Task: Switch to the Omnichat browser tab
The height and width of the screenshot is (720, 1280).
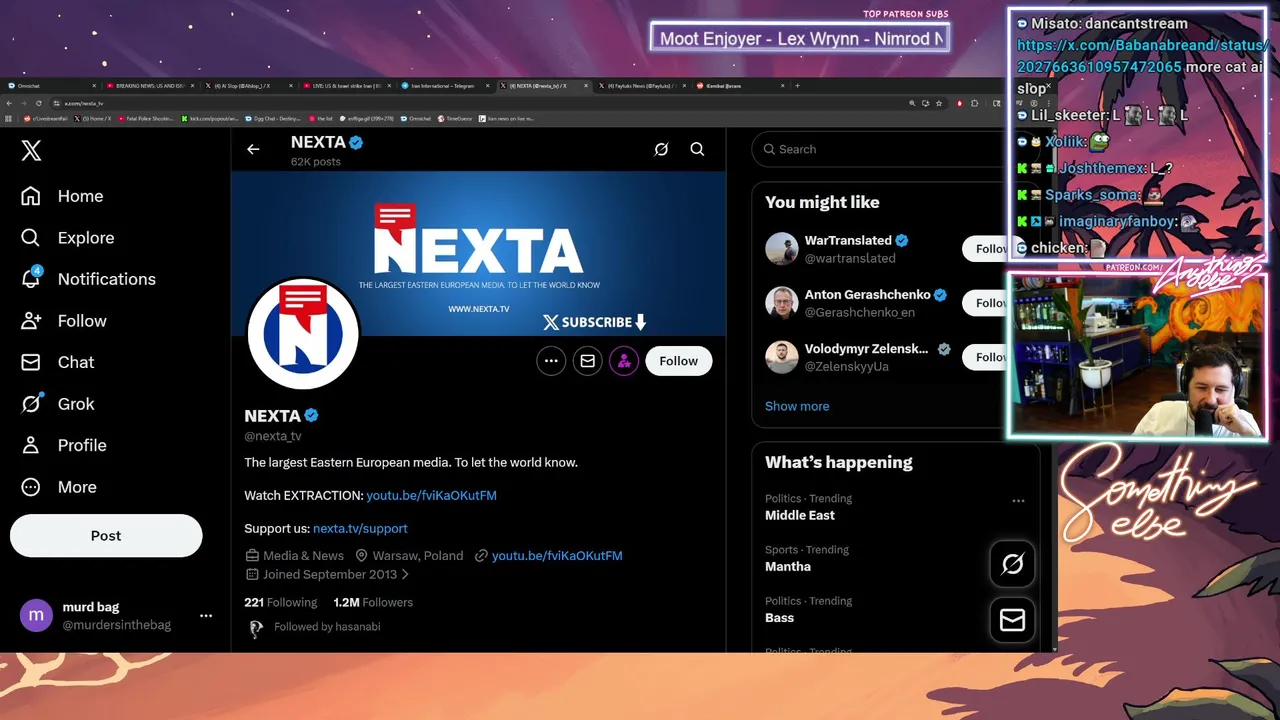Action: tap(50, 86)
